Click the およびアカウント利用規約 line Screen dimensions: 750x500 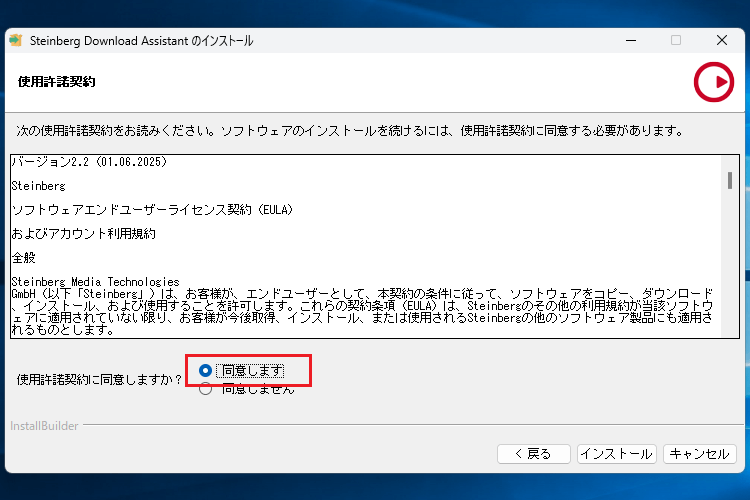coord(83,233)
